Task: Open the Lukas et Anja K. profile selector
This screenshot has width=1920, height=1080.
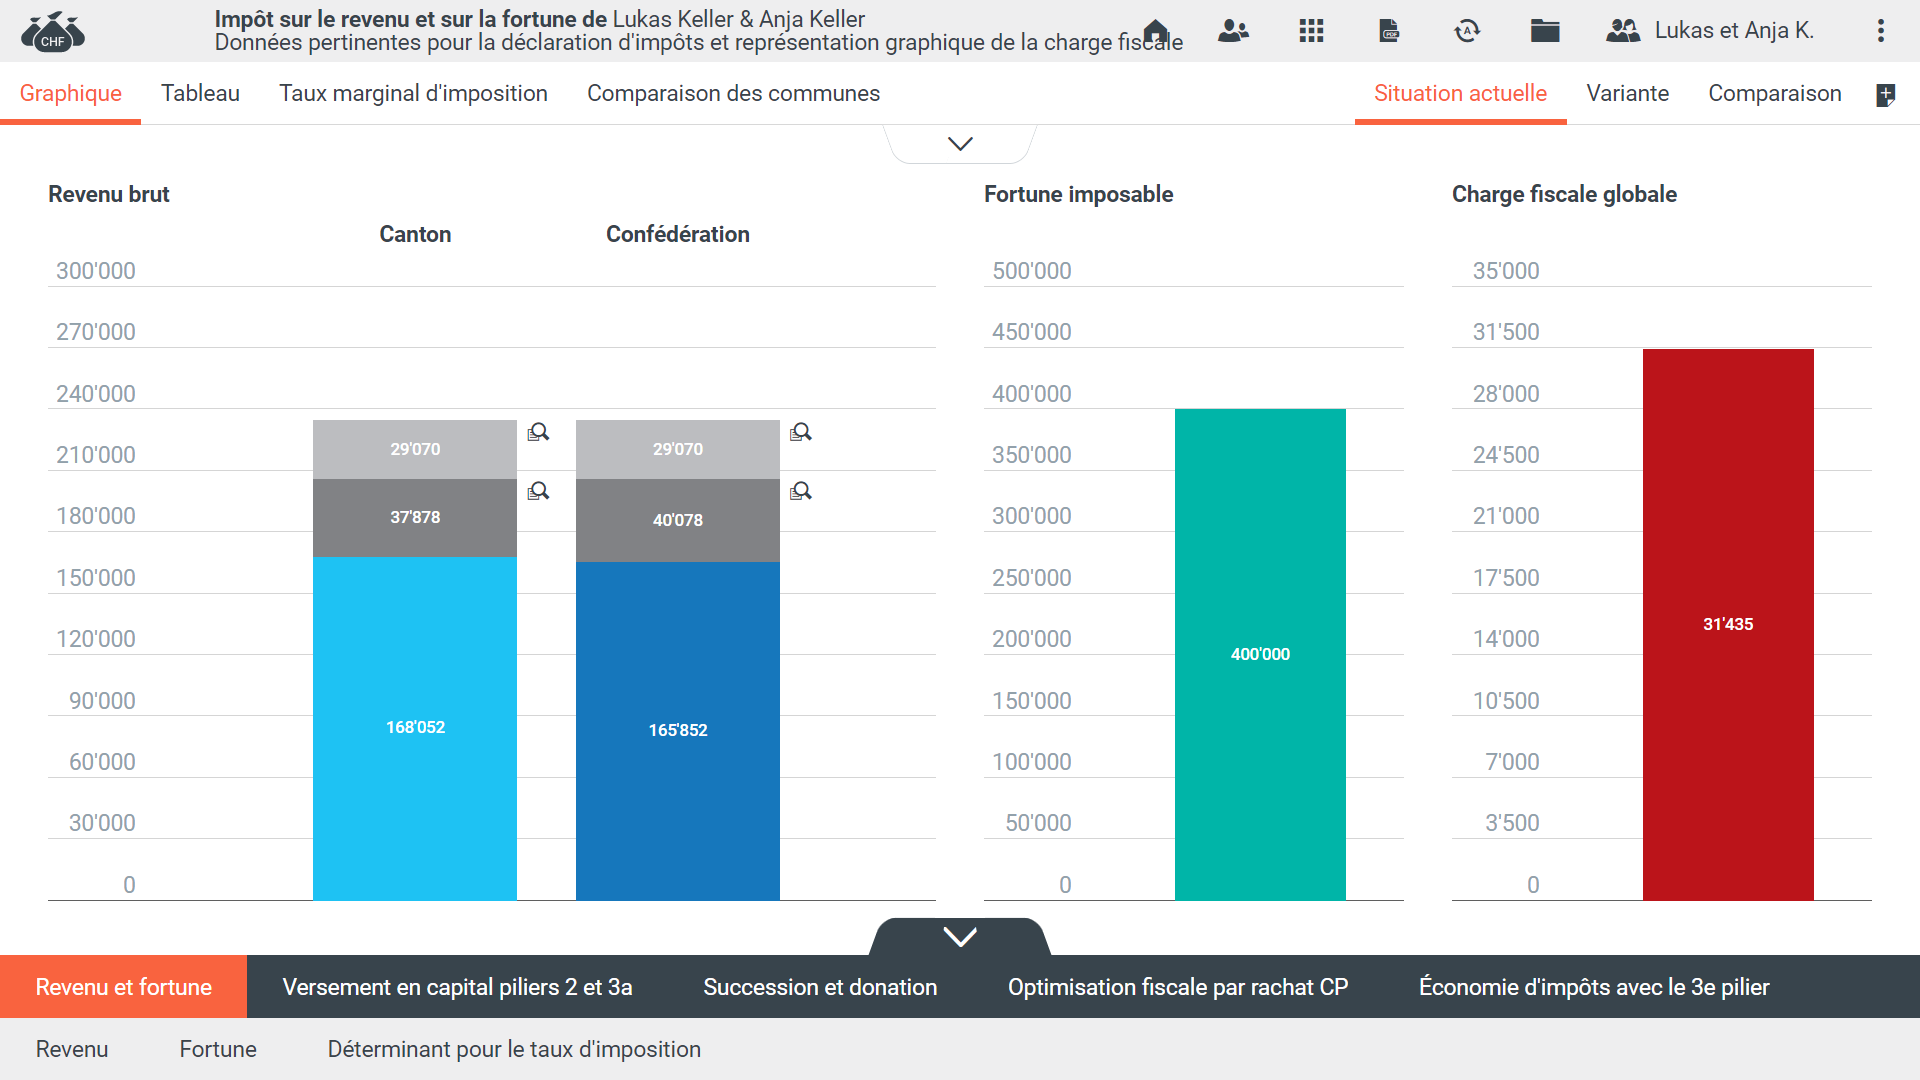Action: (1711, 31)
